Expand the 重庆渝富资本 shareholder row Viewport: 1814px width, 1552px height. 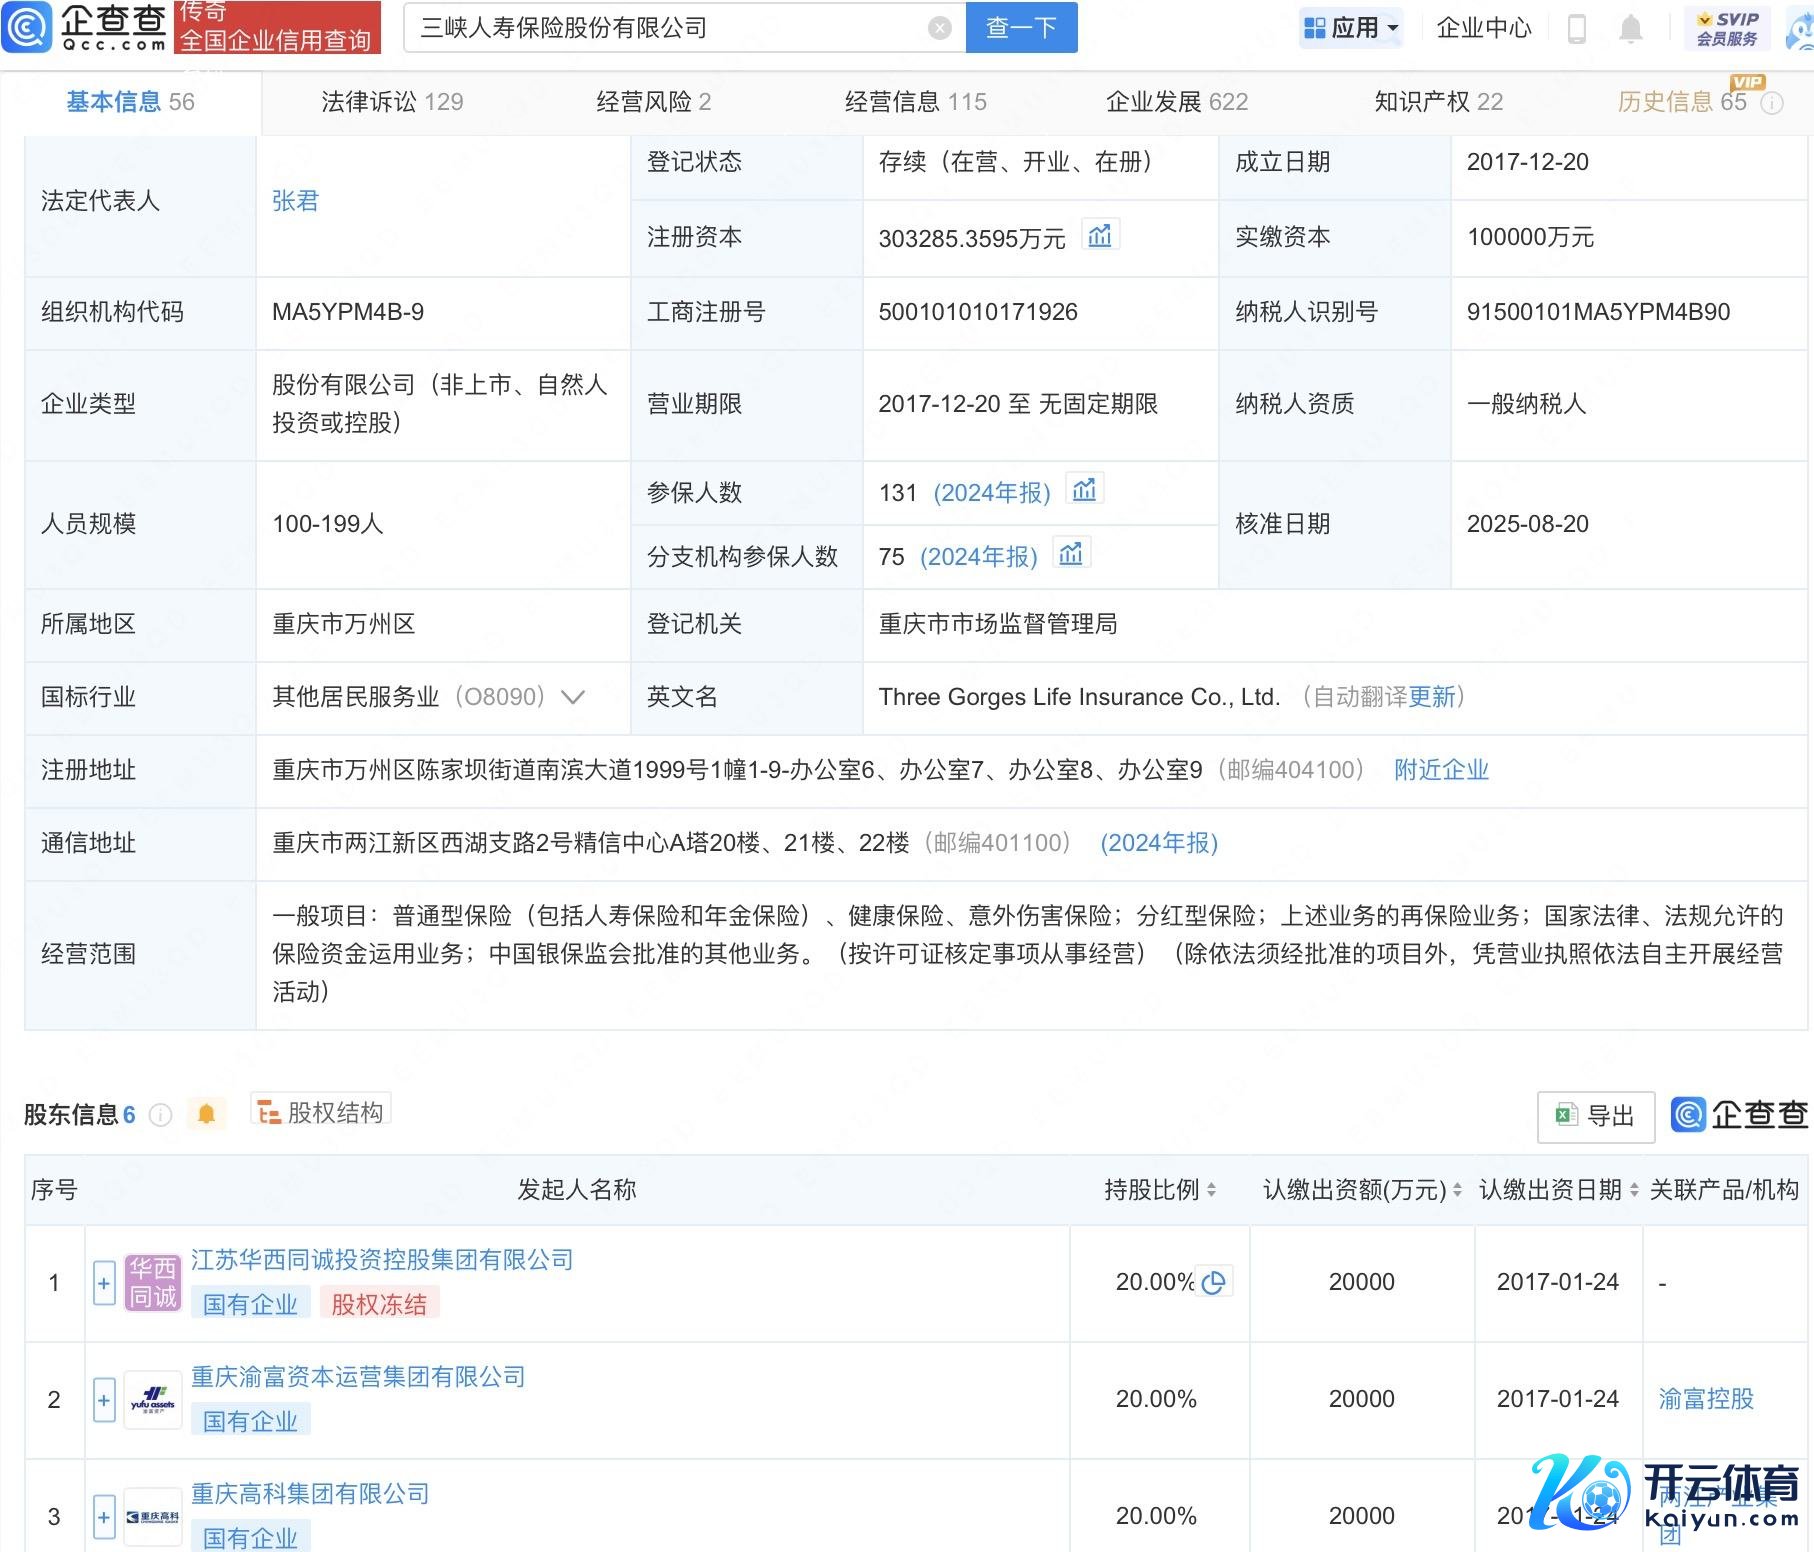(x=104, y=1399)
